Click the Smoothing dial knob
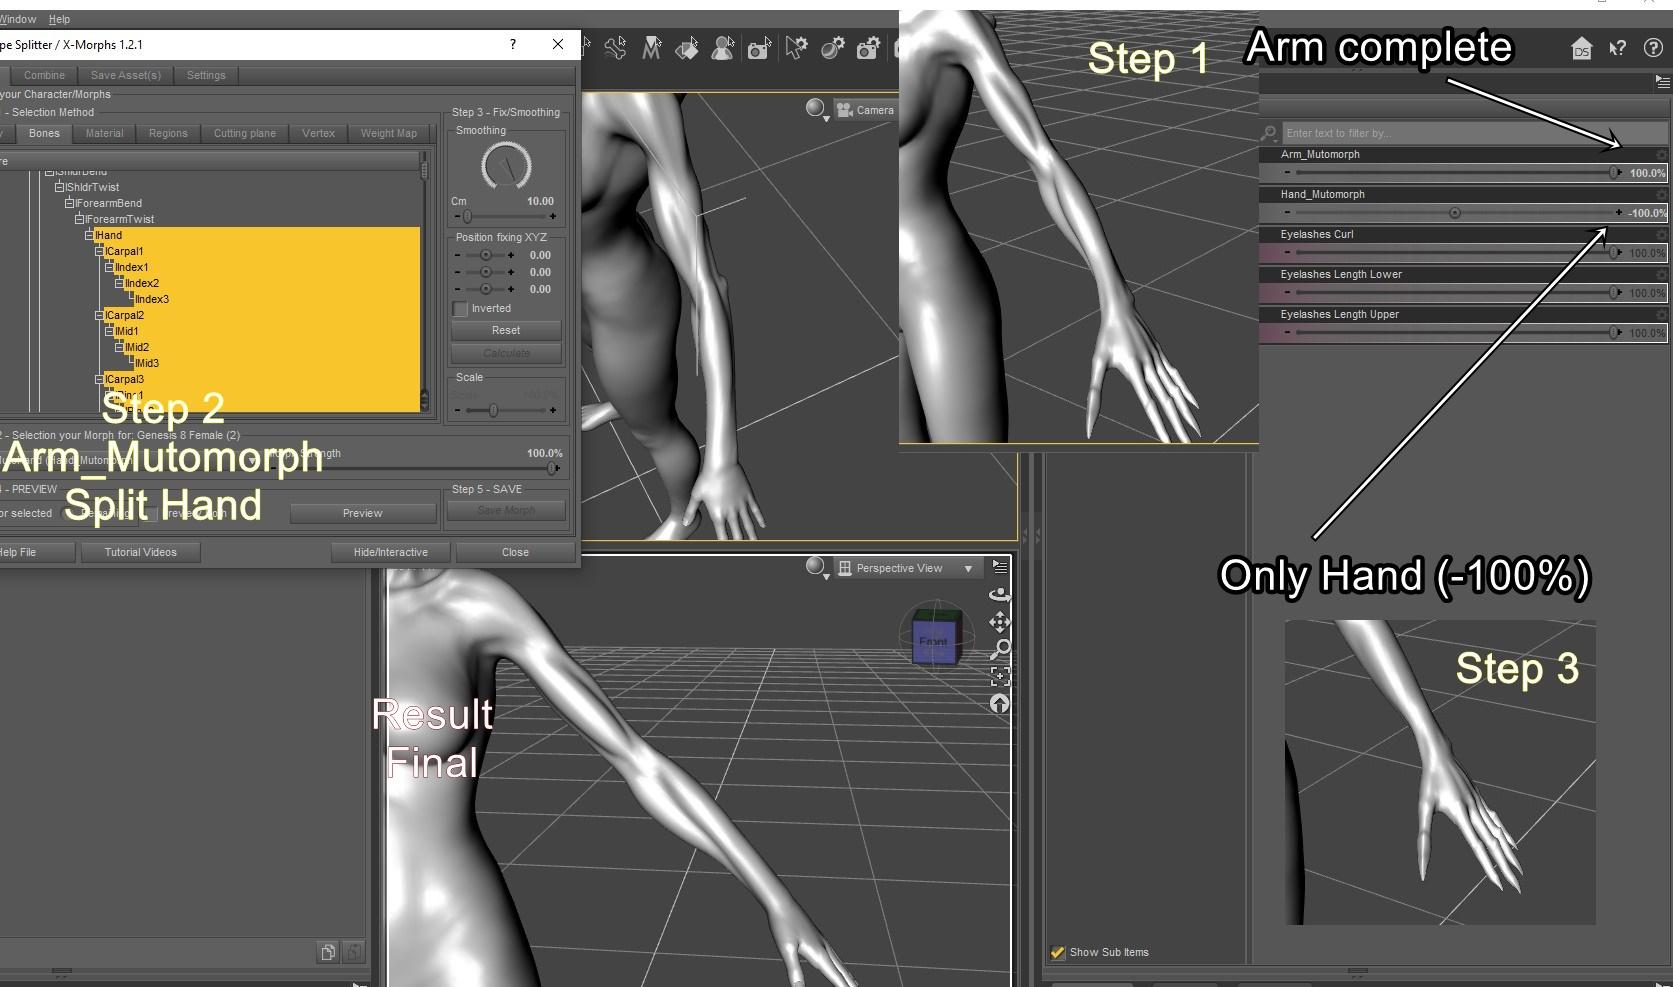Viewport: 1673px width, 987px height. coord(506,166)
